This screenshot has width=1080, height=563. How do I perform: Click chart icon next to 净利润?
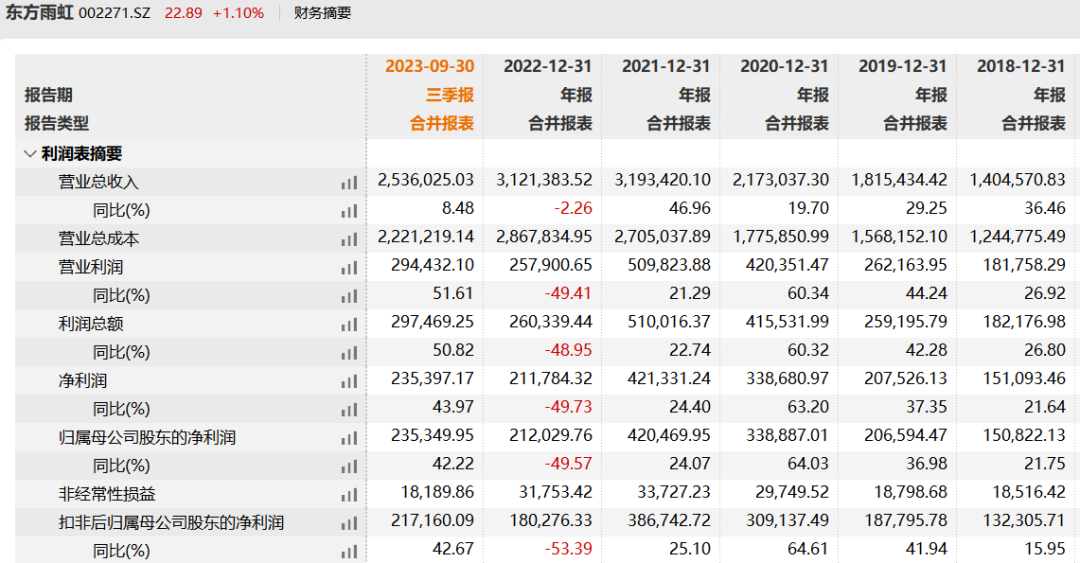(348, 381)
